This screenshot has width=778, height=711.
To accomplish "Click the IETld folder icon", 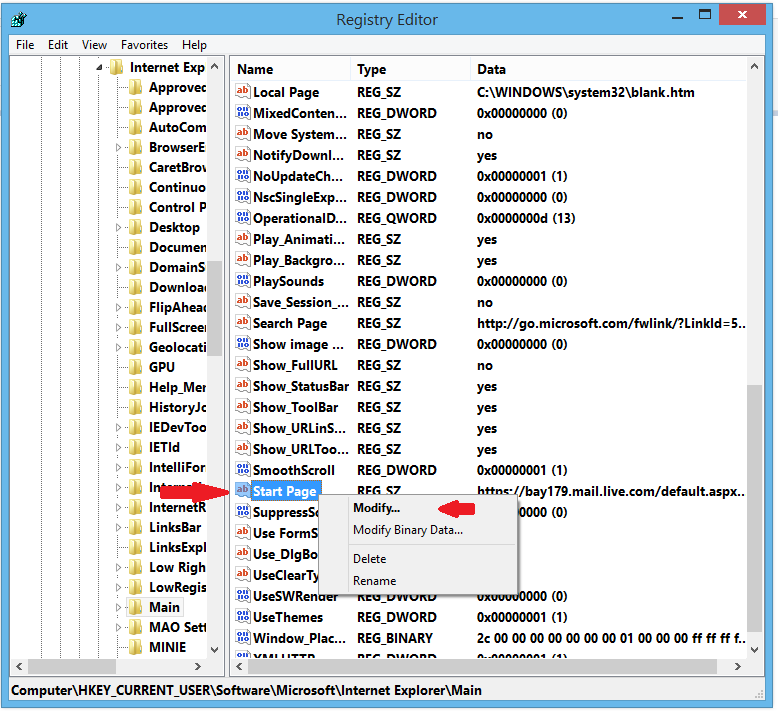I will tap(135, 447).
